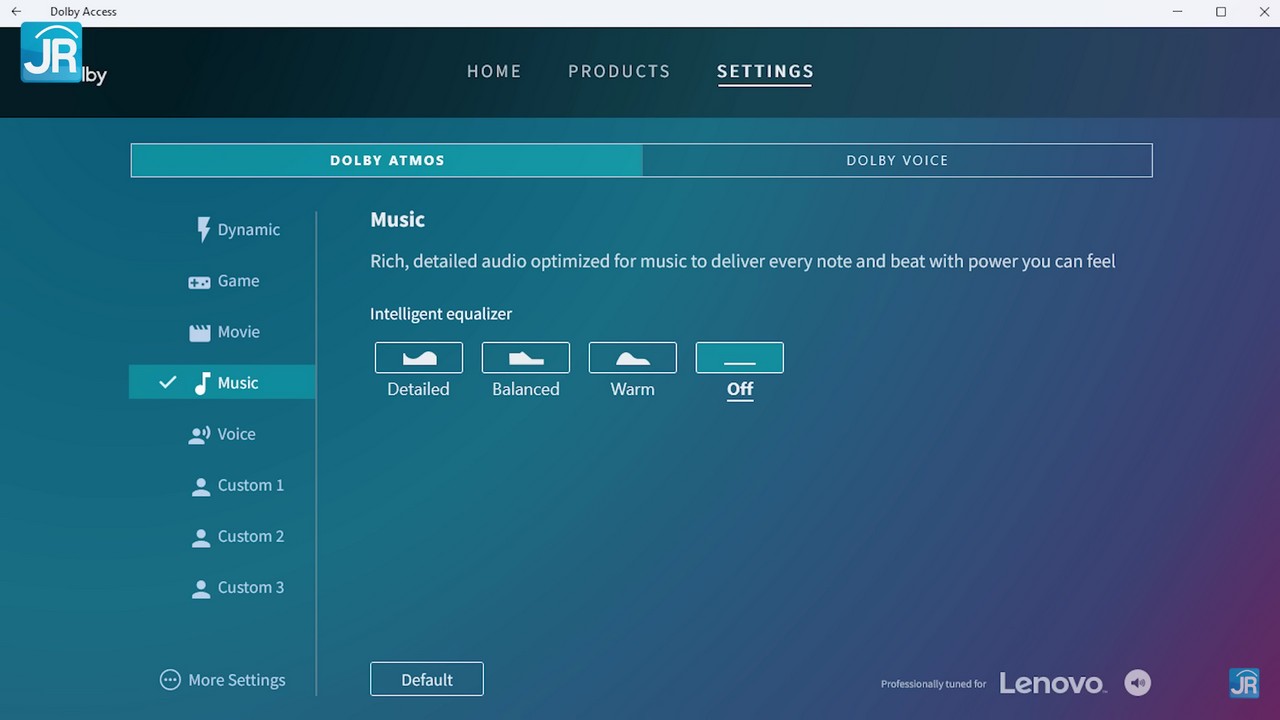The height and width of the screenshot is (720, 1280).
Task: Open the Custom 2 user profile
Action: pos(237,536)
